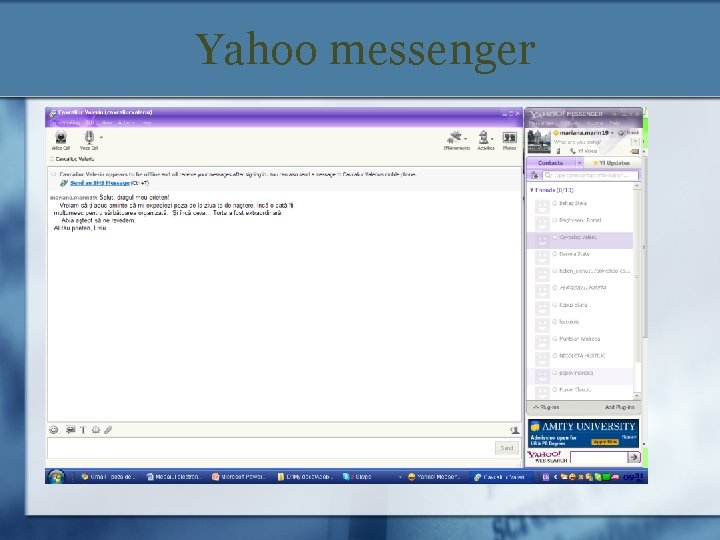The width and height of the screenshot is (720, 540).
Task: Open Gmail taskbar button
Action: point(109,477)
